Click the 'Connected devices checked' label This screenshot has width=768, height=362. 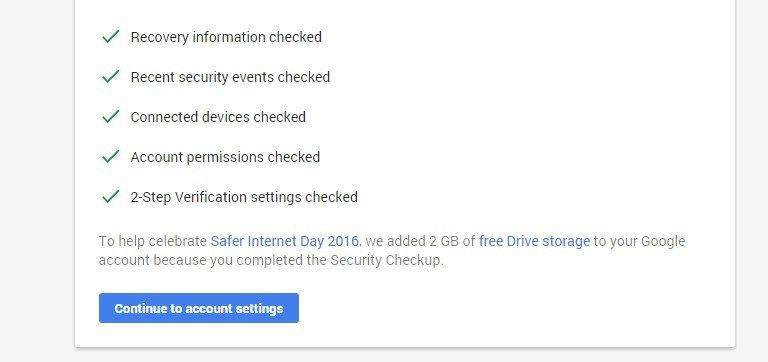click(218, 117)
